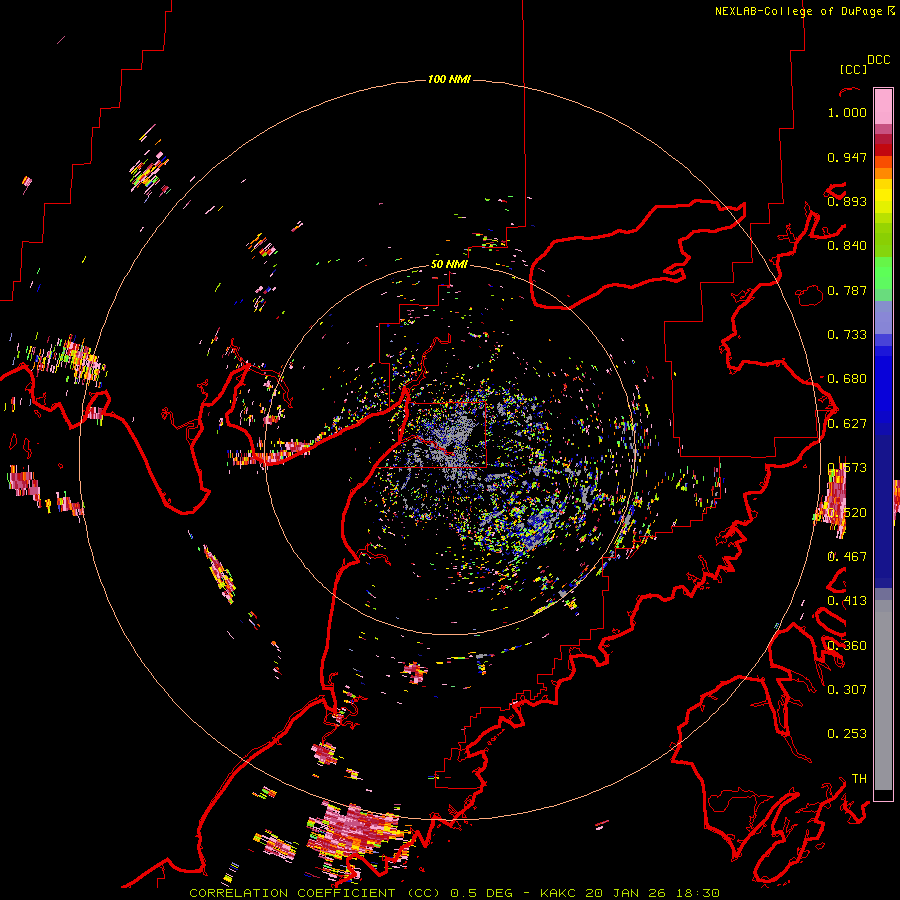This screenshot has height=900, width=900.
Task: Click the TH threshold label
Action: [859, 779]
